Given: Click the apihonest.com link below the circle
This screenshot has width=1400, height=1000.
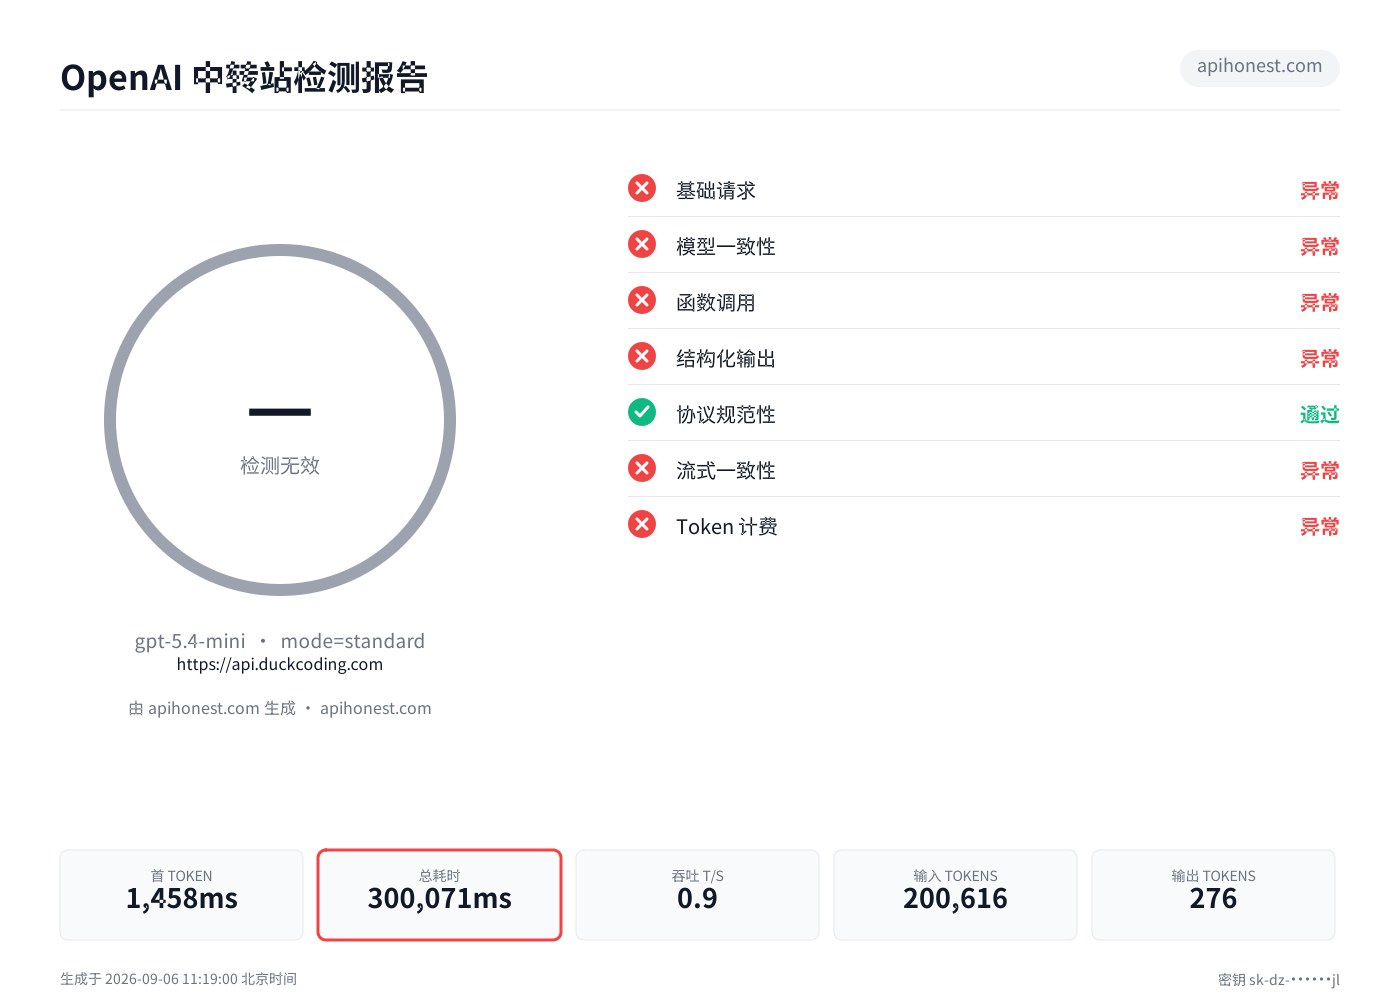Looking at the screenshot, I should click(x=376, y=708).
